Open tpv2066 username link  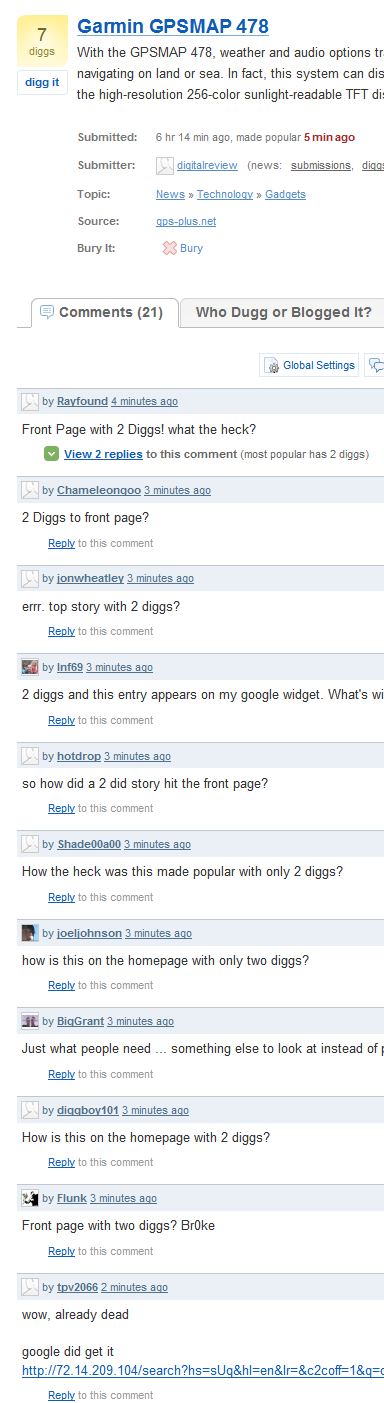(x=77, y=1287)
